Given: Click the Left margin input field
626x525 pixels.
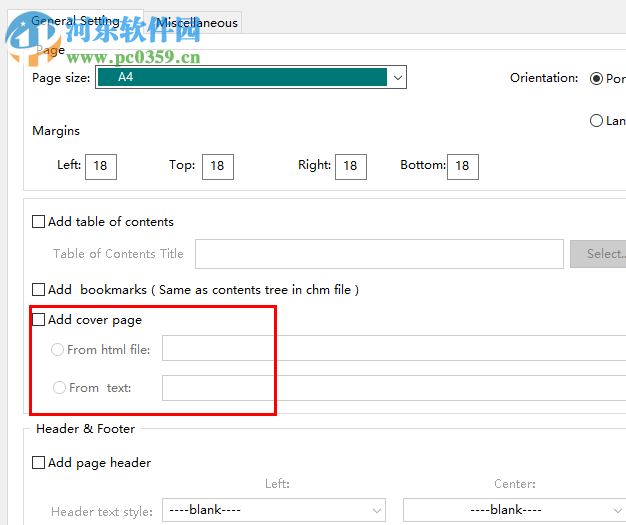Looking at the screenshot, I should pos(101,166).
